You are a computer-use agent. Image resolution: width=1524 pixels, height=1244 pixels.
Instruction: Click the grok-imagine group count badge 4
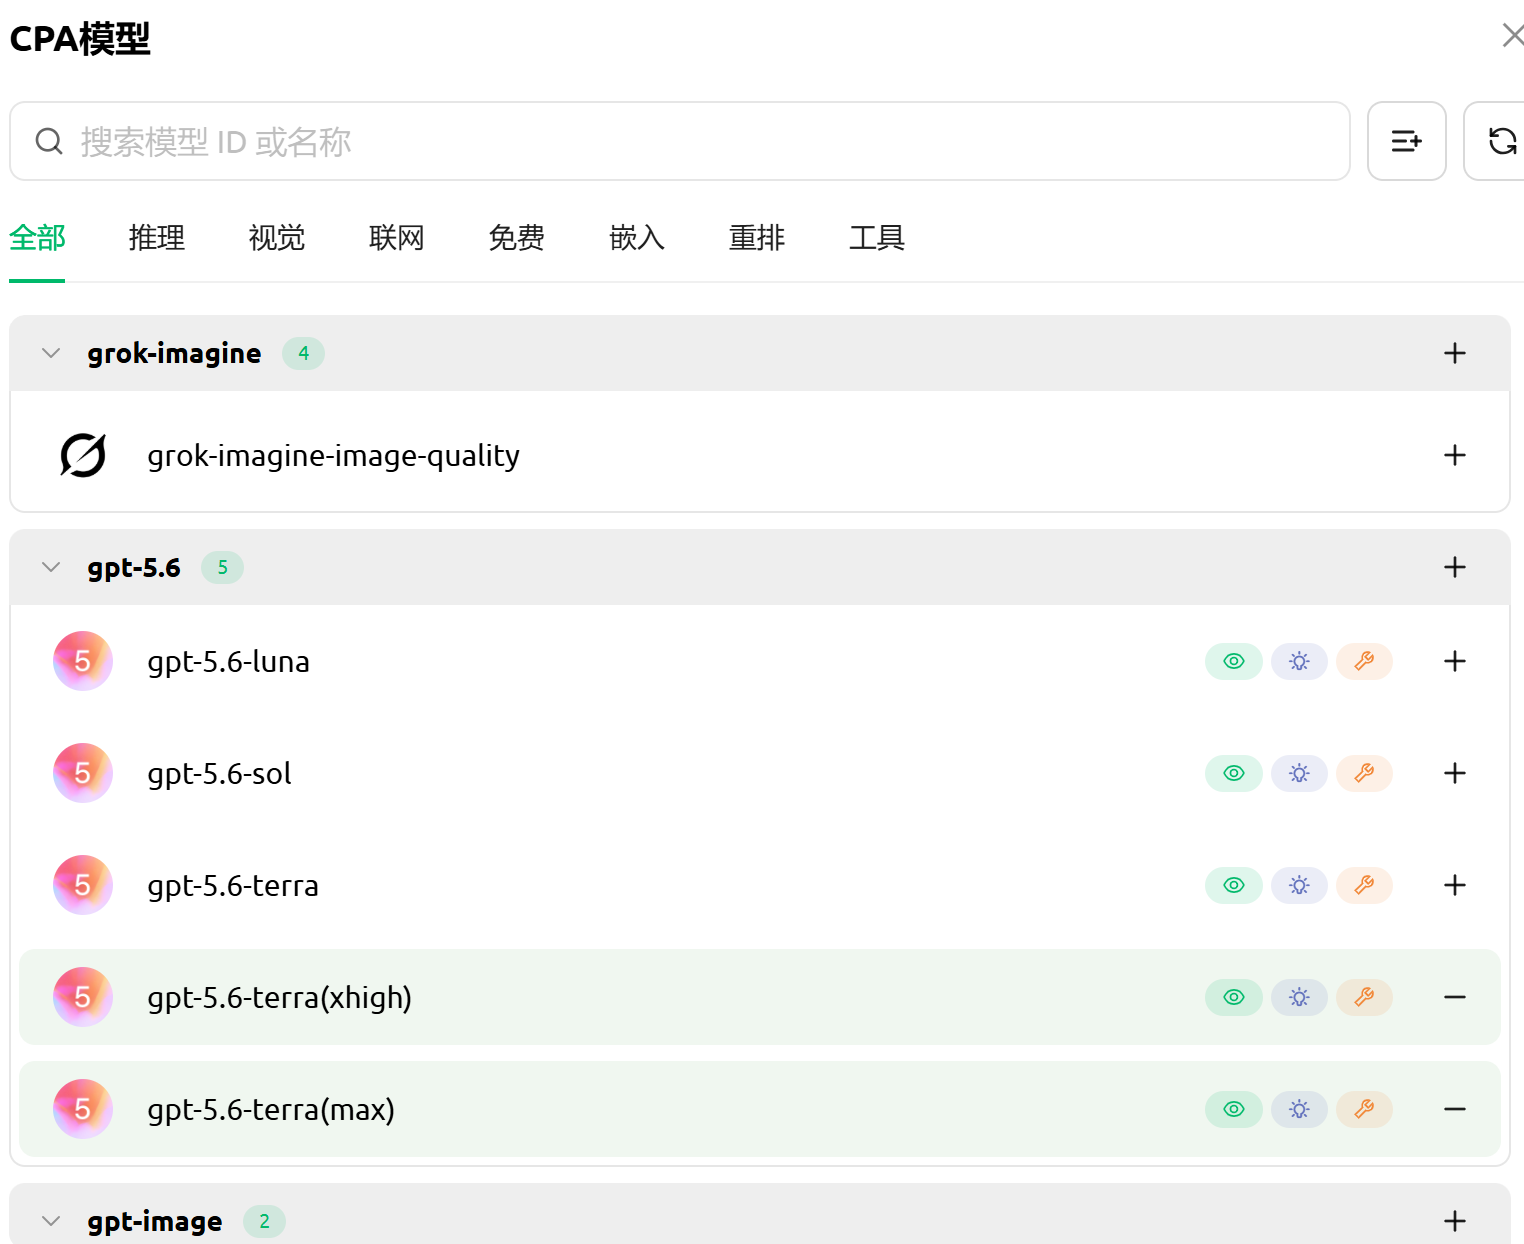pos(303,353)
